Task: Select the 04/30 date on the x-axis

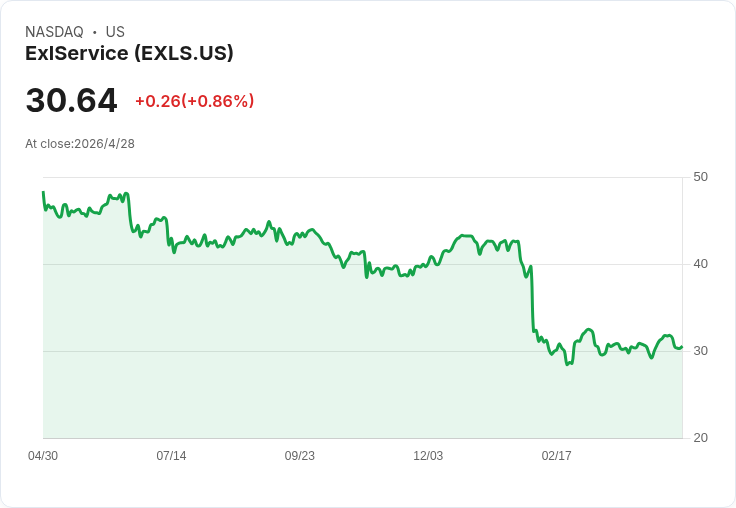Action: tap(43, 456)
